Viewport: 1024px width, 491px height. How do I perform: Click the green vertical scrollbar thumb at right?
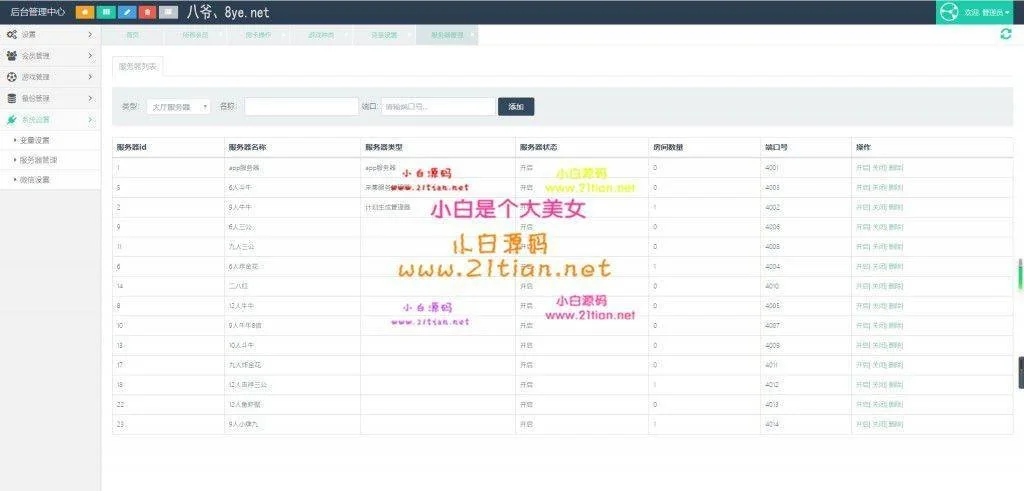click(x=1020, y=270)
